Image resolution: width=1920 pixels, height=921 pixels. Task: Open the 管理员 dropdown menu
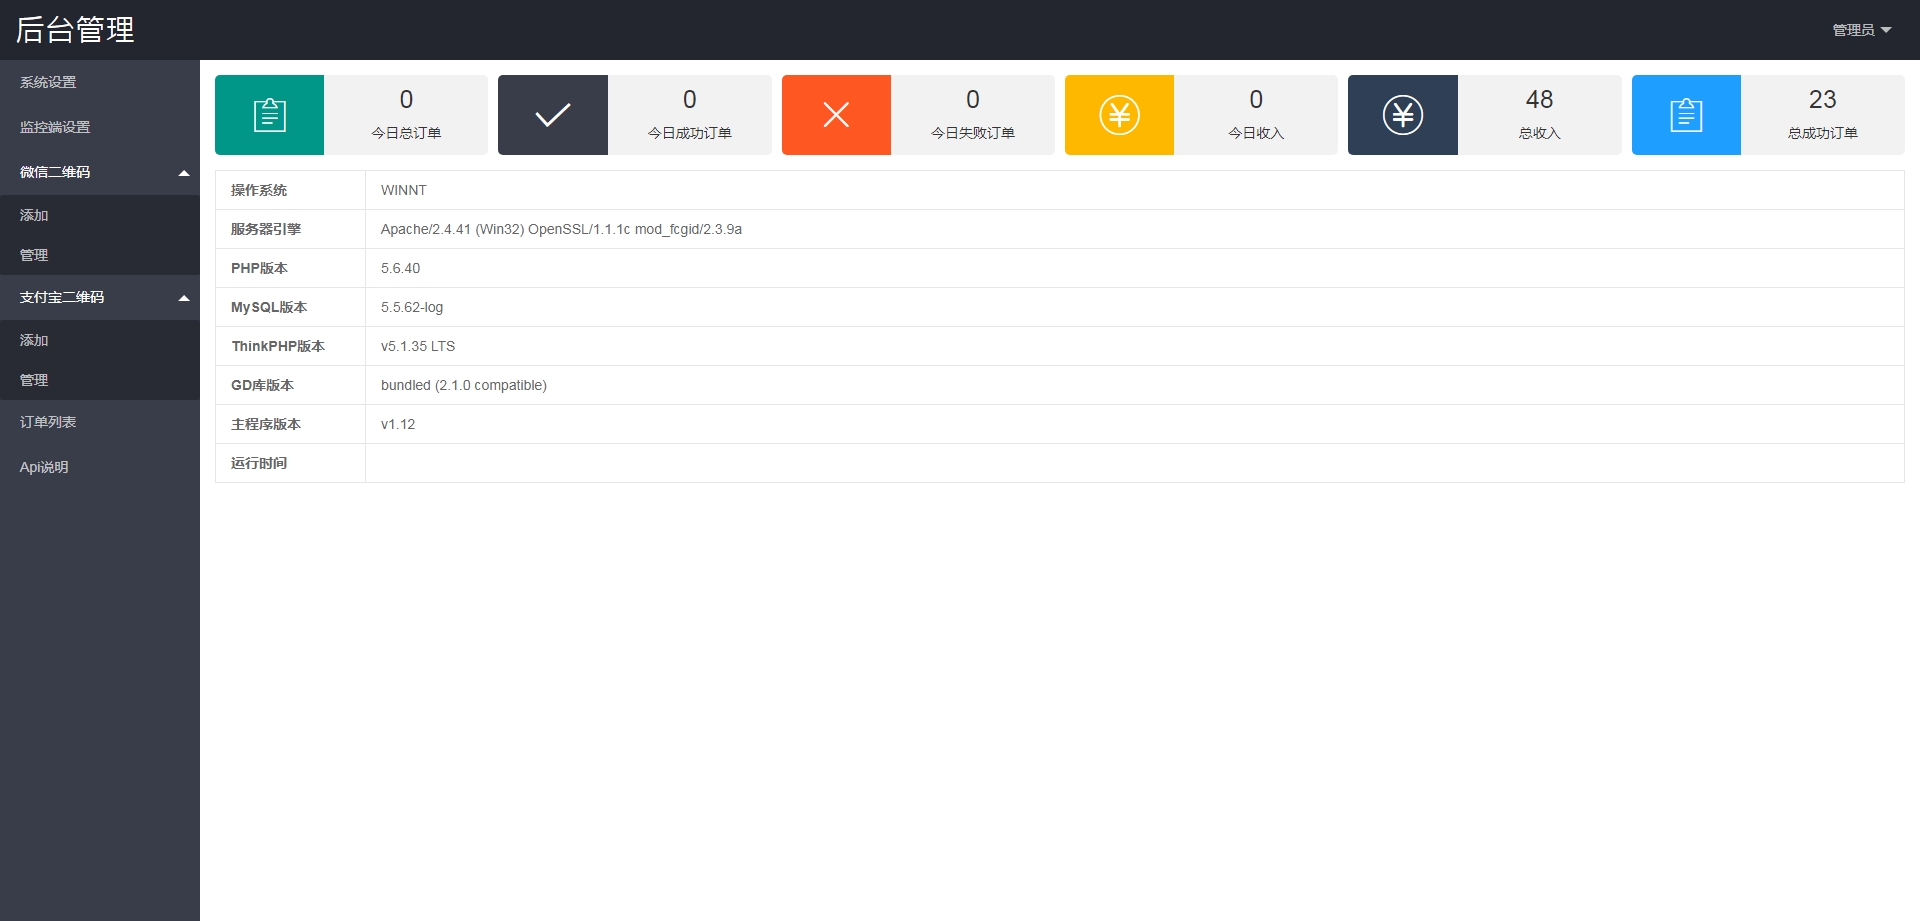(1861, 30)
